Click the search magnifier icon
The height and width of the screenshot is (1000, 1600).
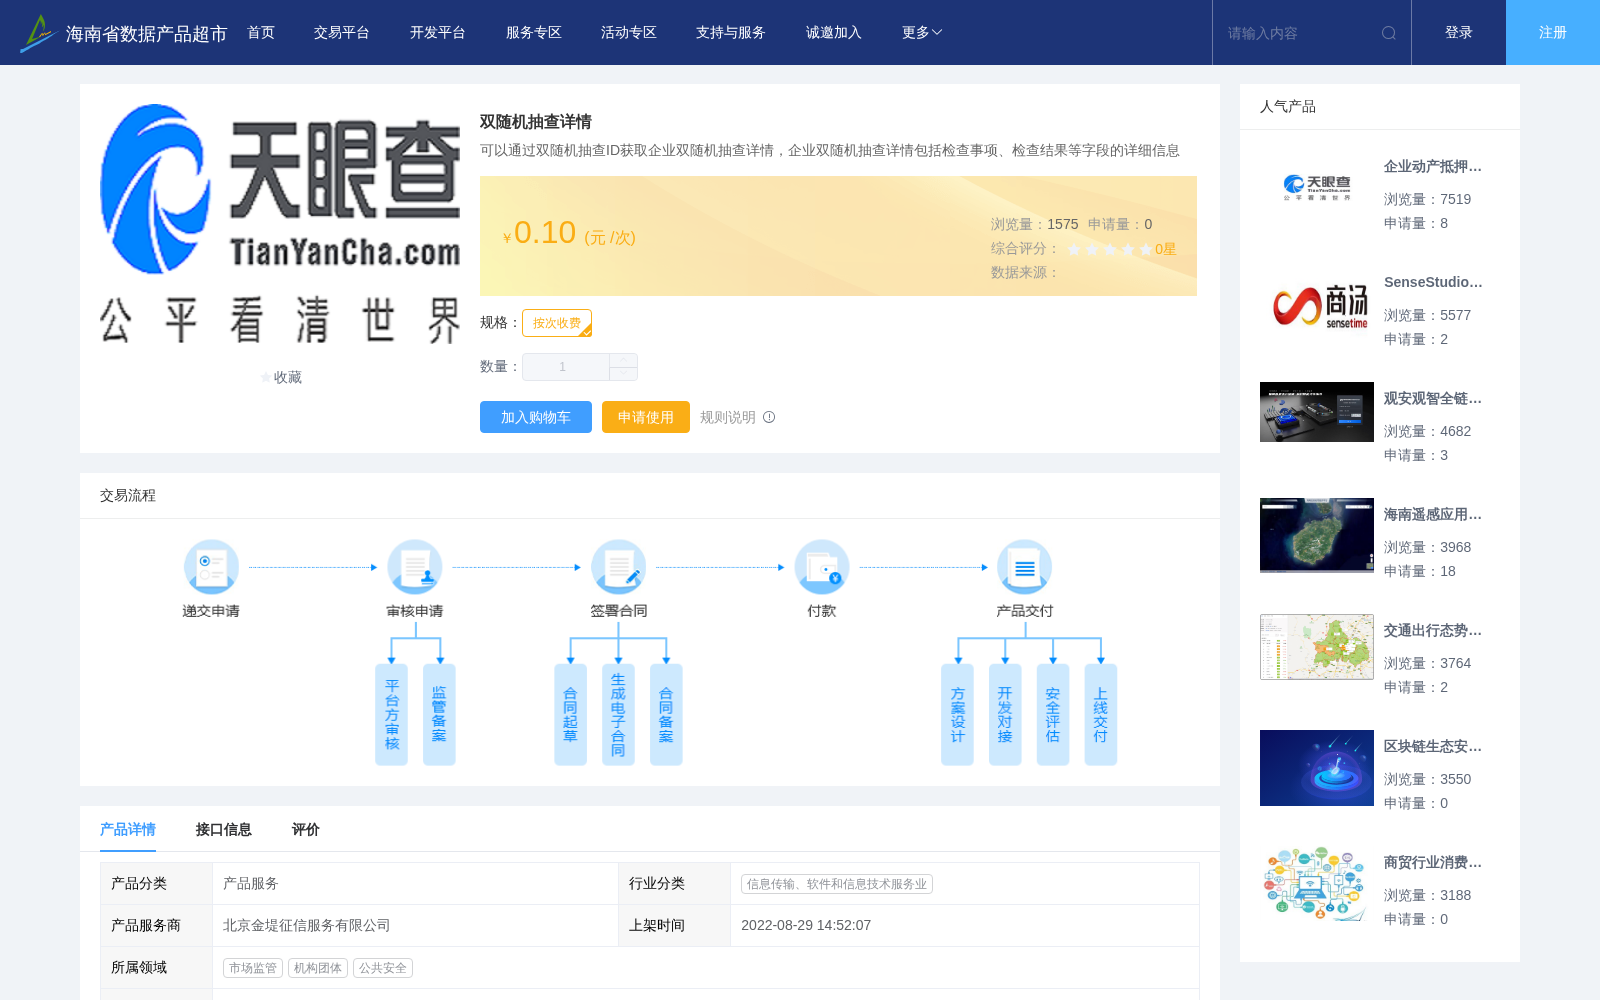(1389, 33)
